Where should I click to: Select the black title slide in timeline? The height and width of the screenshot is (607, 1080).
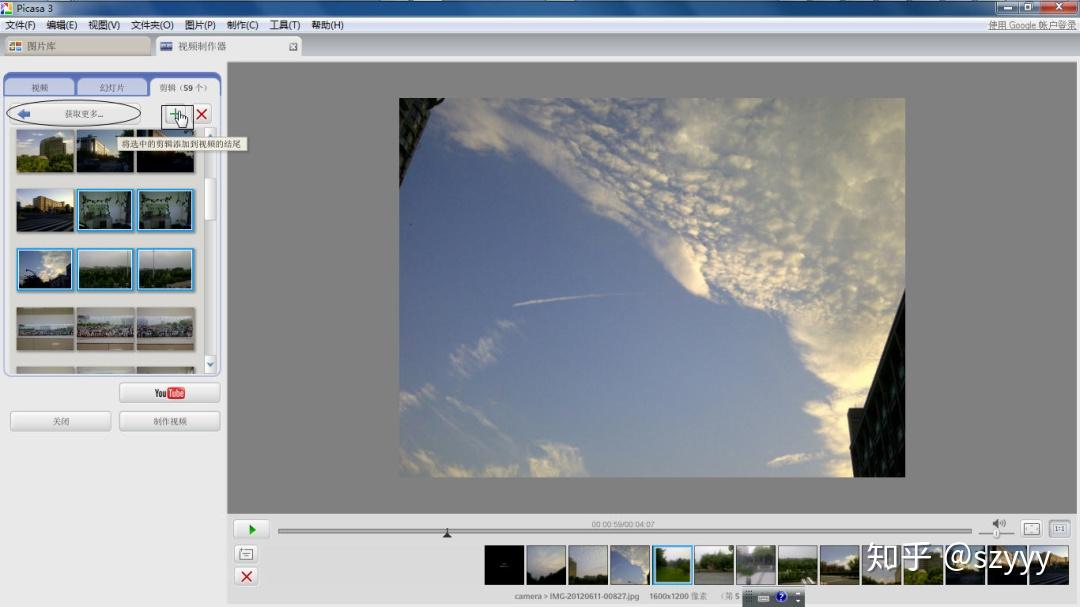(x=504, y=565)
